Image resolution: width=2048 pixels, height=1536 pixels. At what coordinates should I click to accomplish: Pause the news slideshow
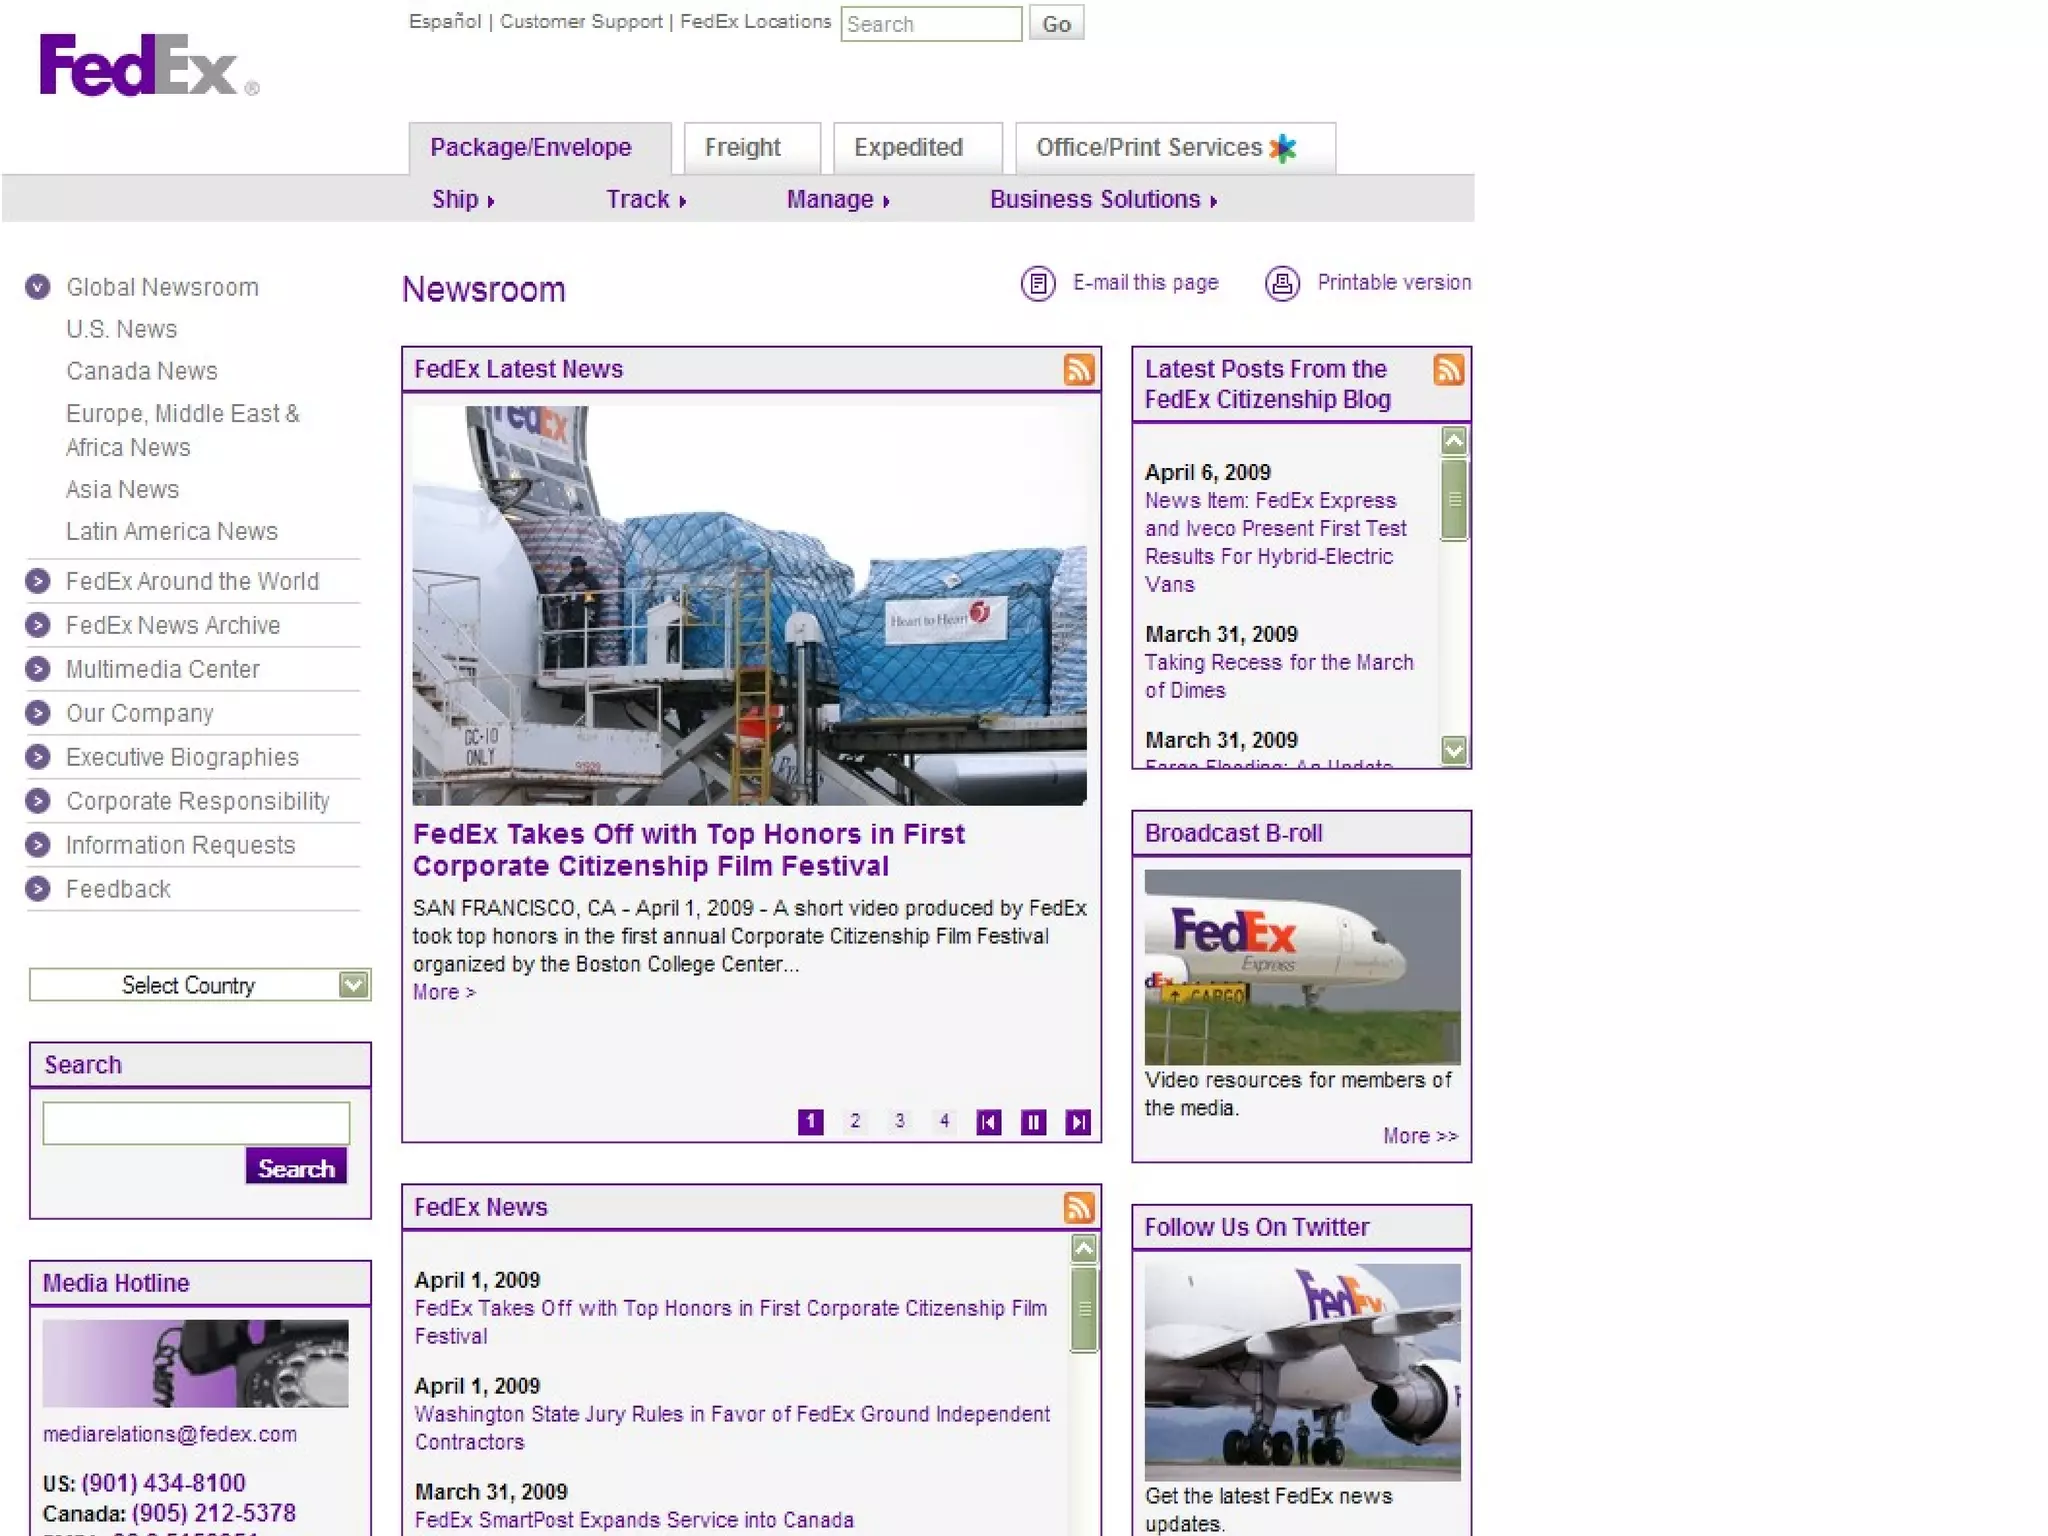coord(1033,1122)
